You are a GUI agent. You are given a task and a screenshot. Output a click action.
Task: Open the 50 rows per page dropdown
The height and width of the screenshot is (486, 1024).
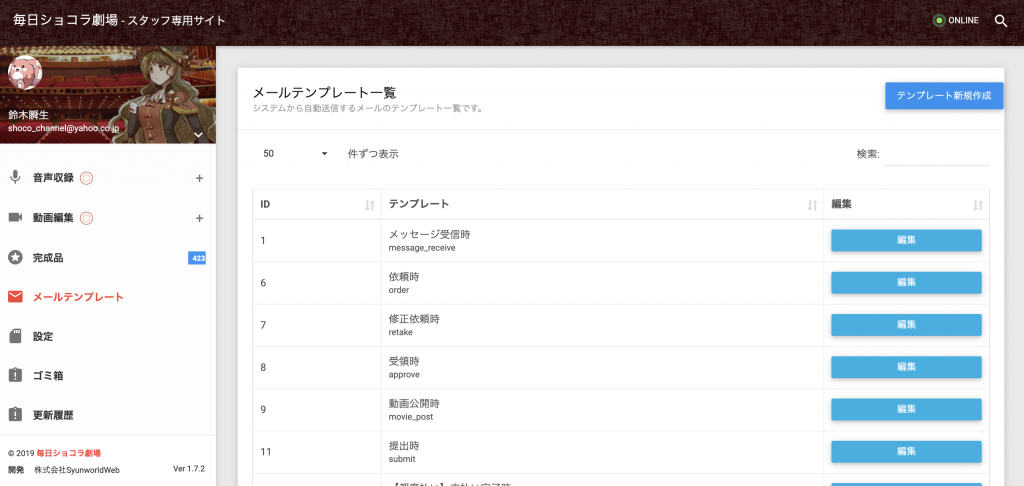(x=295, y=154)
